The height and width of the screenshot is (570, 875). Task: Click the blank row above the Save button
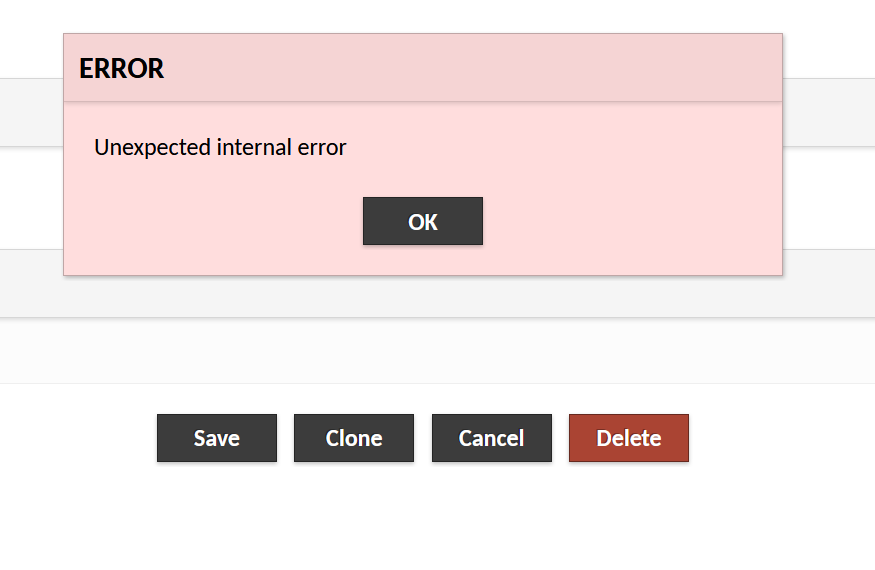pos(438,351)
